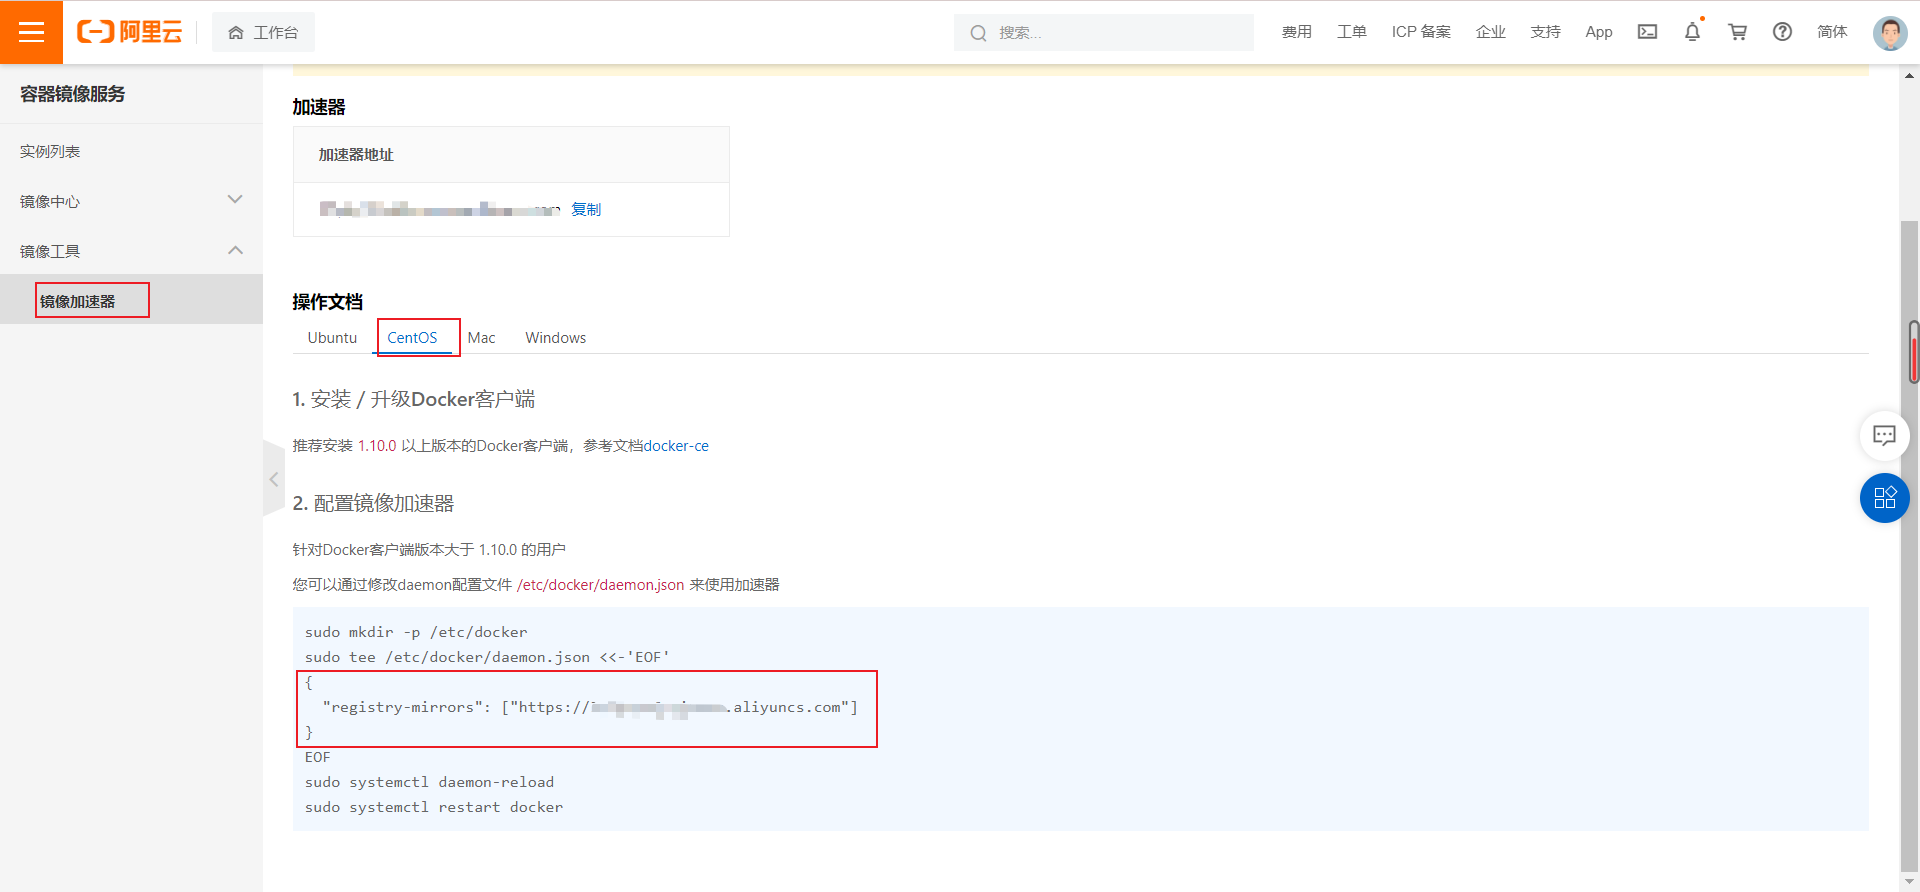Click the '1. 安装 / 升级Docker客户端' heading

coord(414,399)
